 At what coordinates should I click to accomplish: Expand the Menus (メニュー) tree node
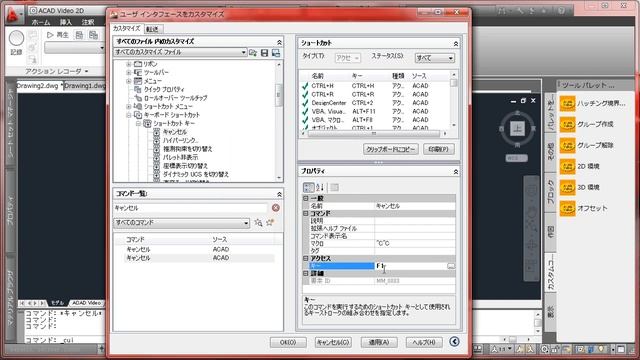point(129,81)
